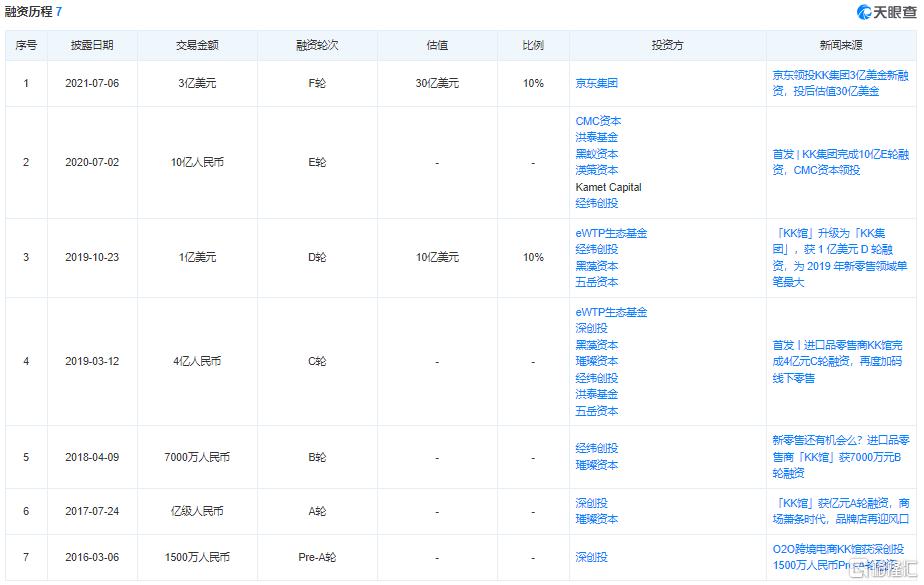
Task: Select the 1500万人民币 transaction amount
Action: [197, 557]
